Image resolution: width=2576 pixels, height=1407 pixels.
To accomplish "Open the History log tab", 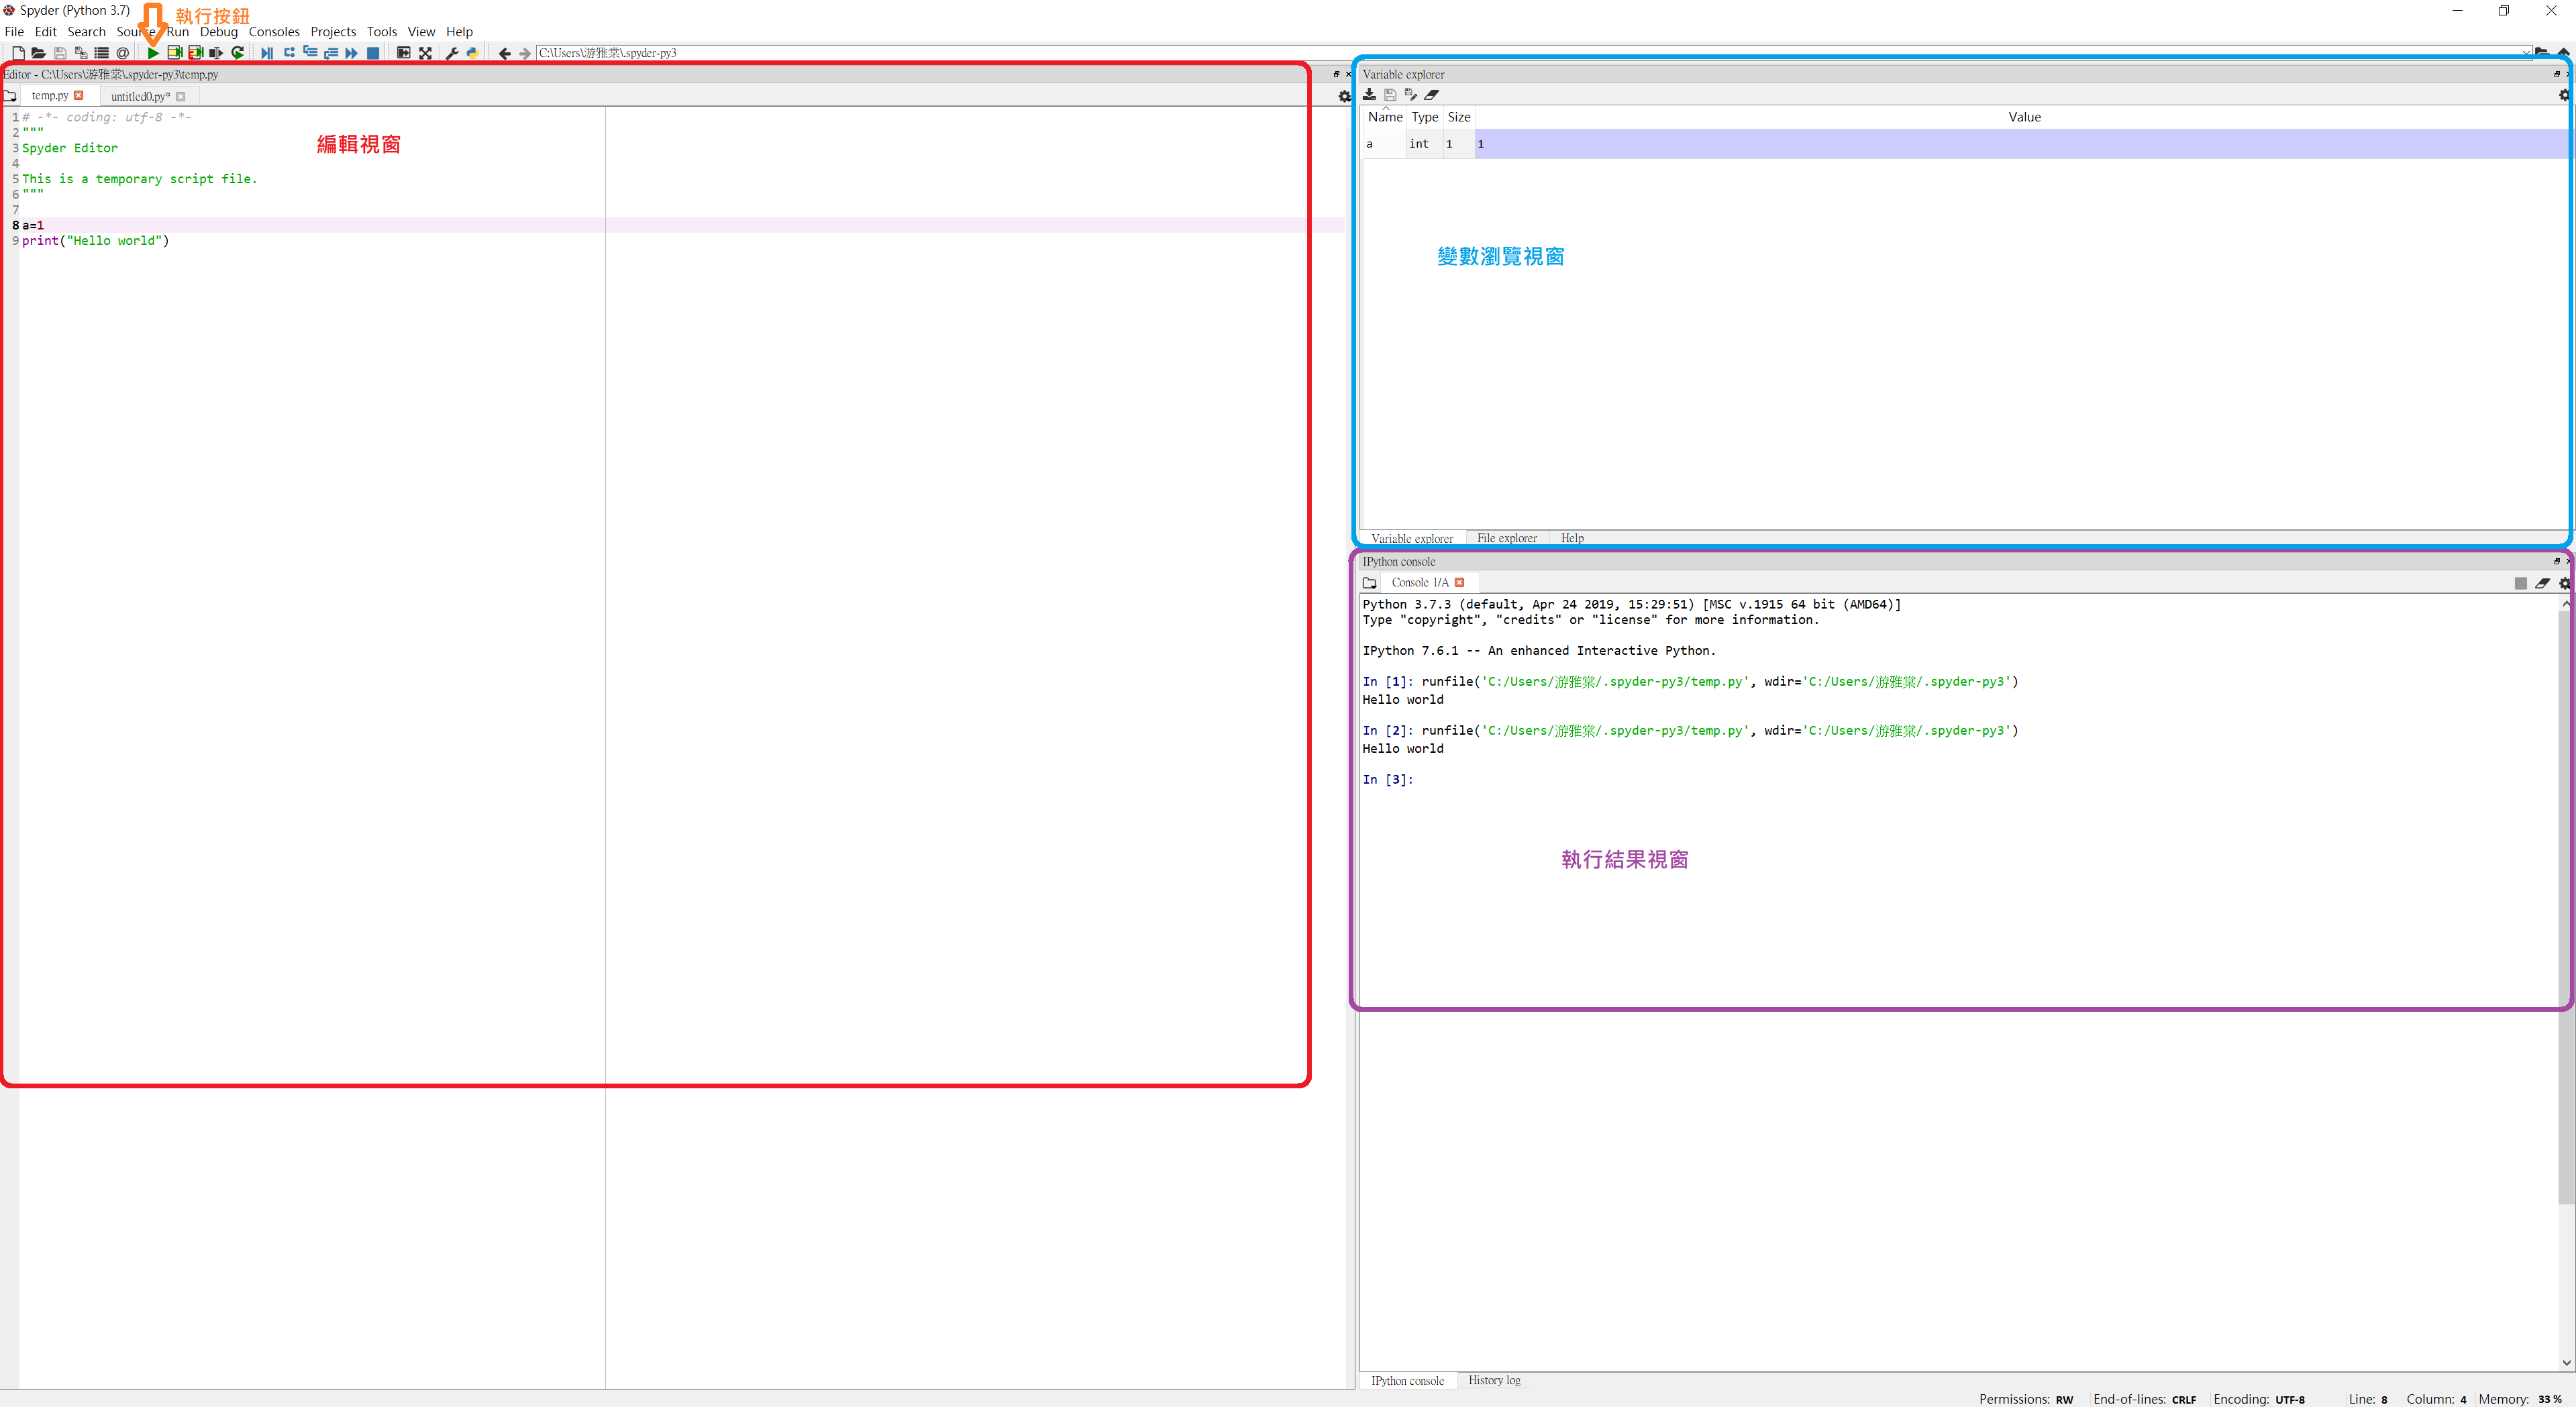I will 1493,1380.
